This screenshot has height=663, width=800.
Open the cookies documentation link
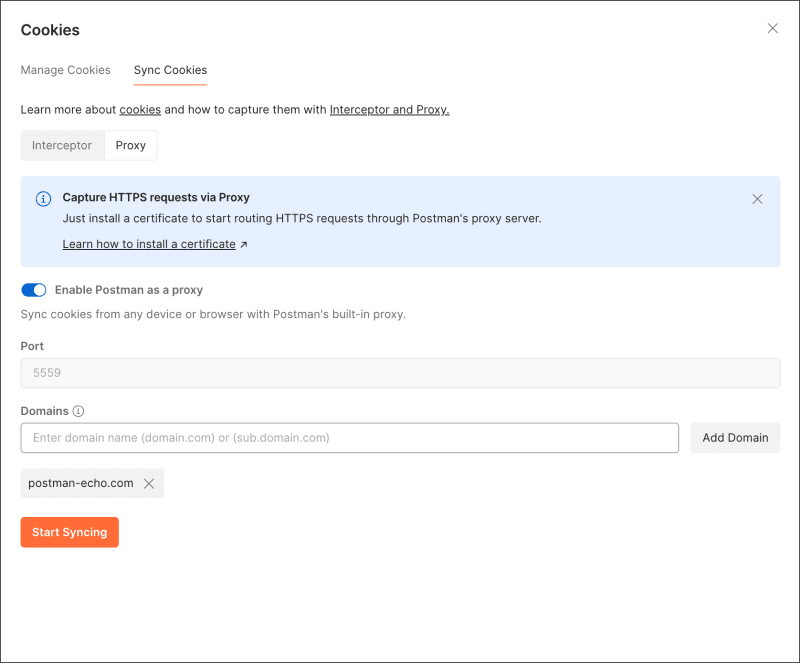pos(140,110)
